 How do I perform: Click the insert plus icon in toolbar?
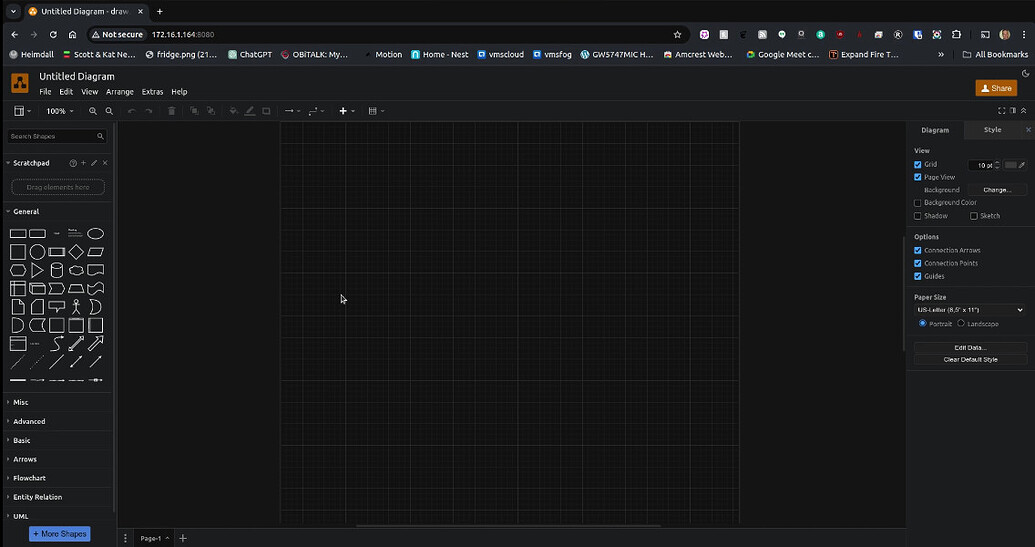click(x=343, y=111)
